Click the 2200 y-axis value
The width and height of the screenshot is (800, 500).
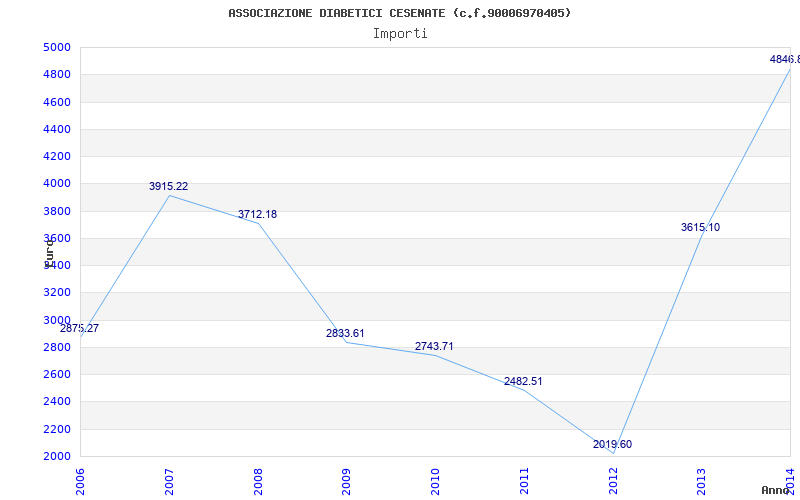(x=56, y=429)
